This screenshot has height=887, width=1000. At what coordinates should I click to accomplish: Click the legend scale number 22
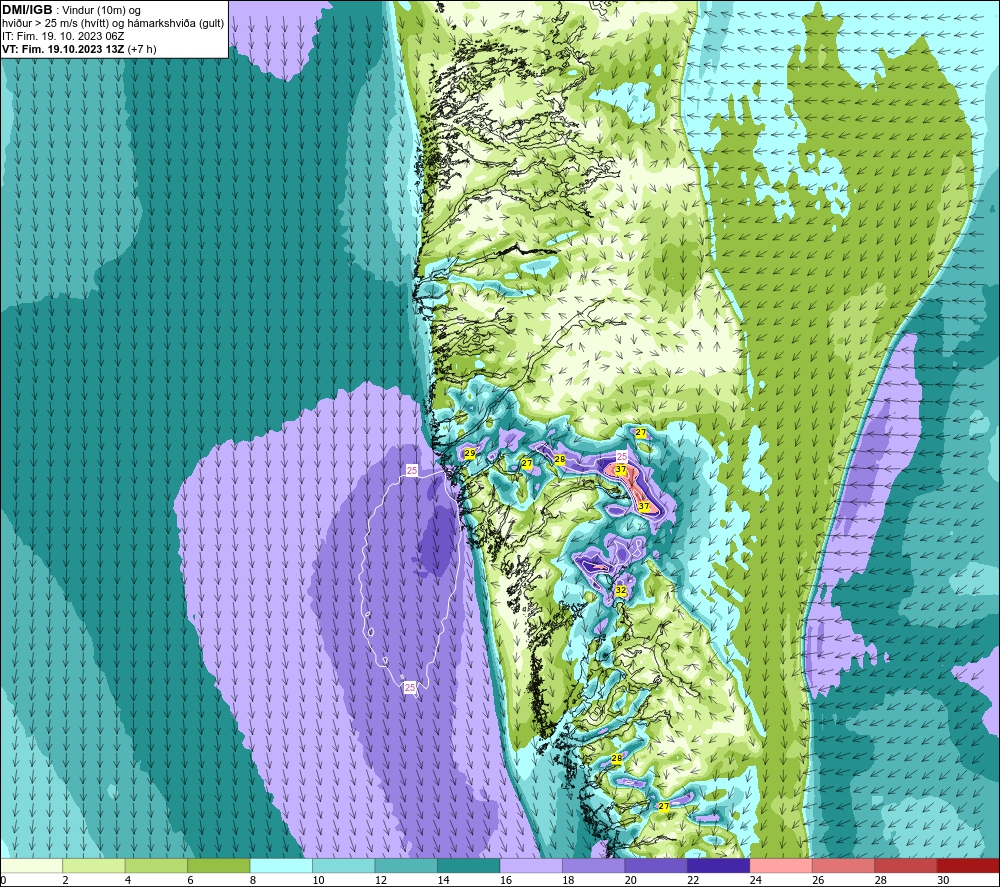coord(693,880)
